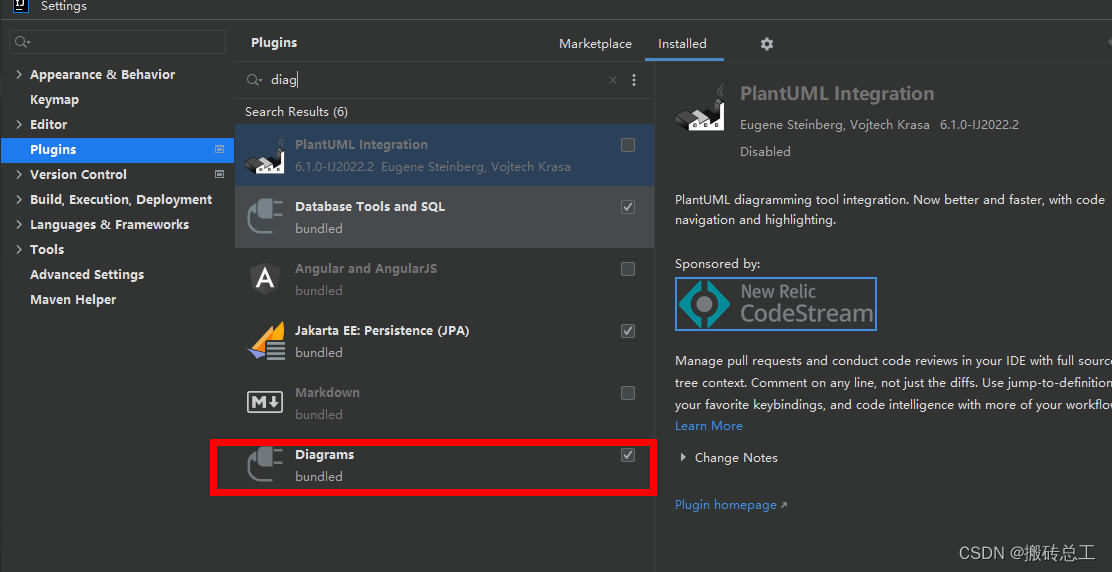Select the PlantUML Integration row title
The image size is (1112, 572).
361,145
